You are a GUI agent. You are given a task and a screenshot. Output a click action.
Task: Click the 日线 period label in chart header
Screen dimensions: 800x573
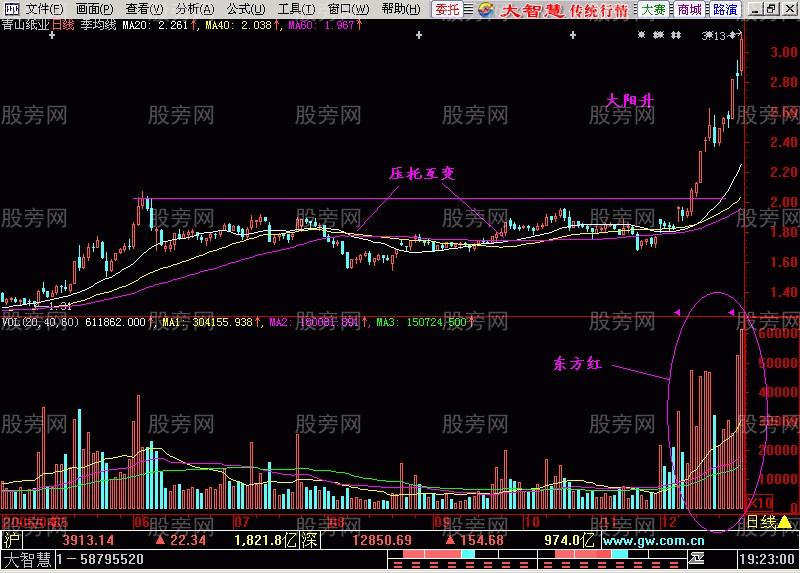pyautogui.click(x=63, y=25)
